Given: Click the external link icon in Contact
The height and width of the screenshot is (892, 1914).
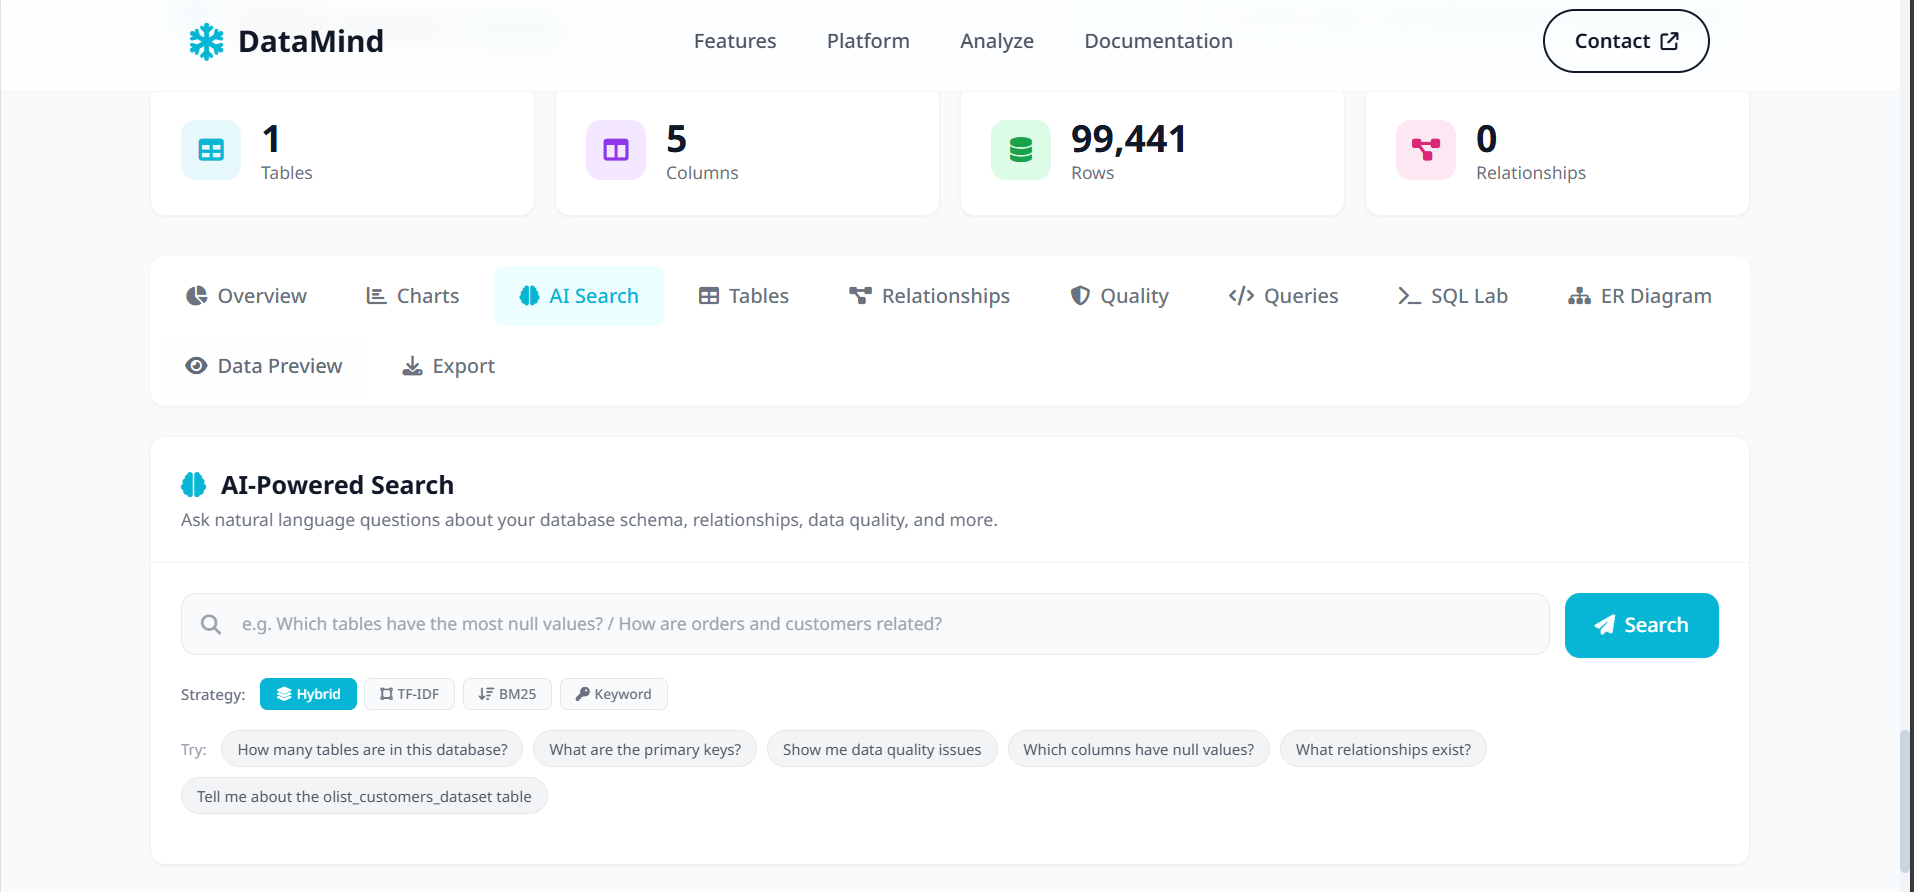Looking at the screenshot, I should (1669, 41).
